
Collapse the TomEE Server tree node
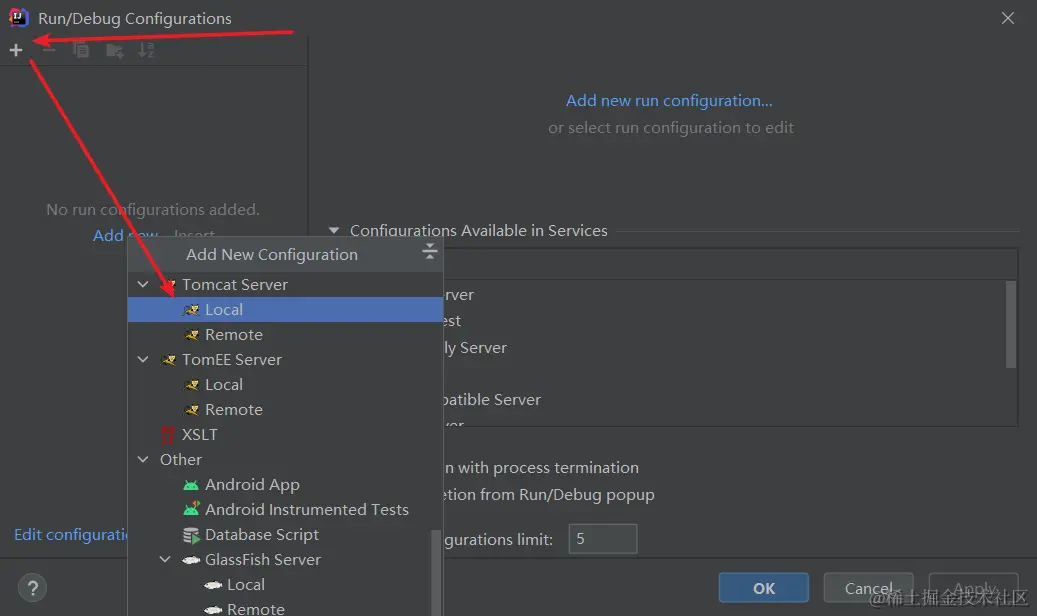(x=143, y=360)
